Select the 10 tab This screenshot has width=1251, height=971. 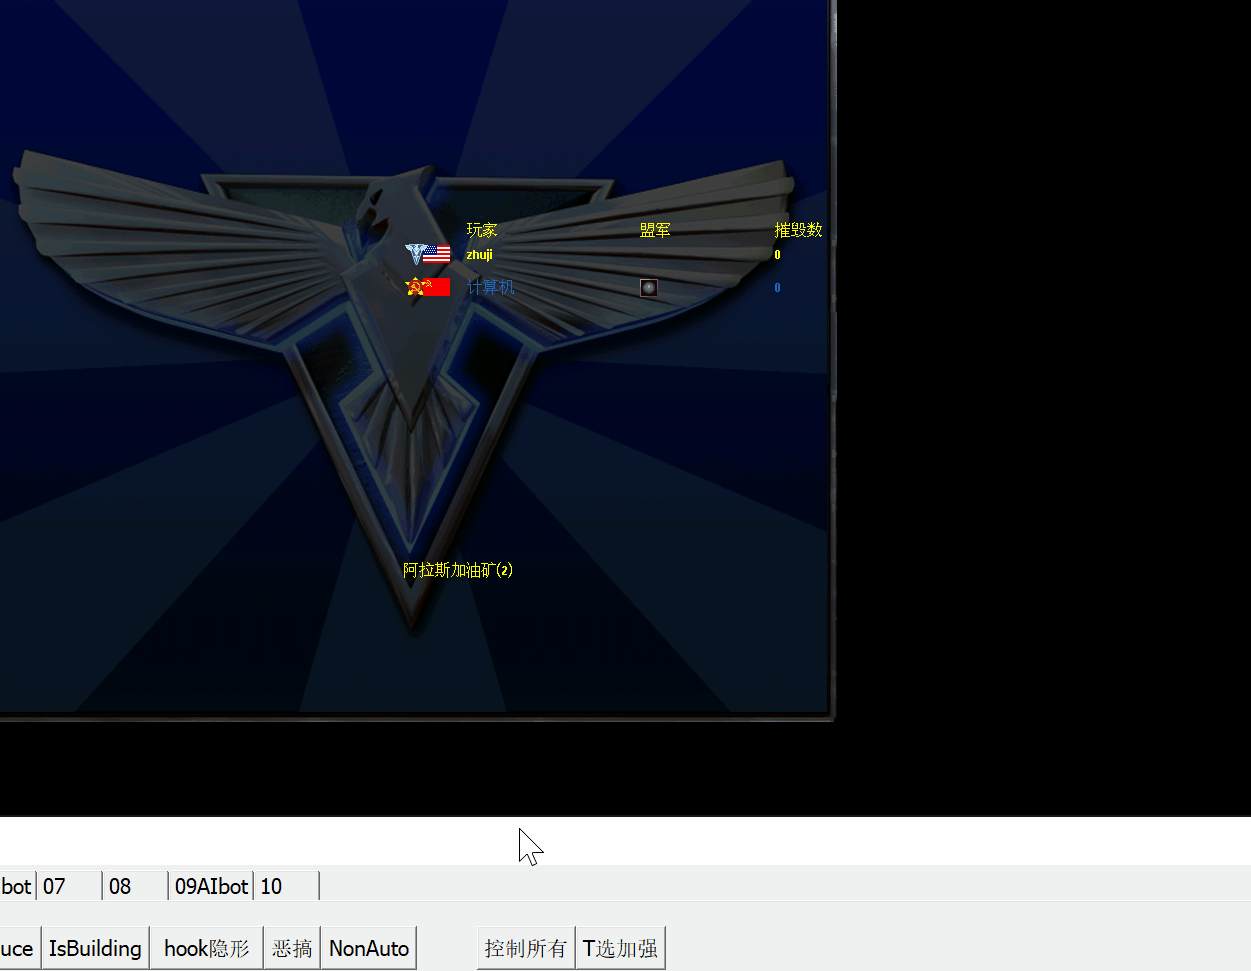(287, 886)
